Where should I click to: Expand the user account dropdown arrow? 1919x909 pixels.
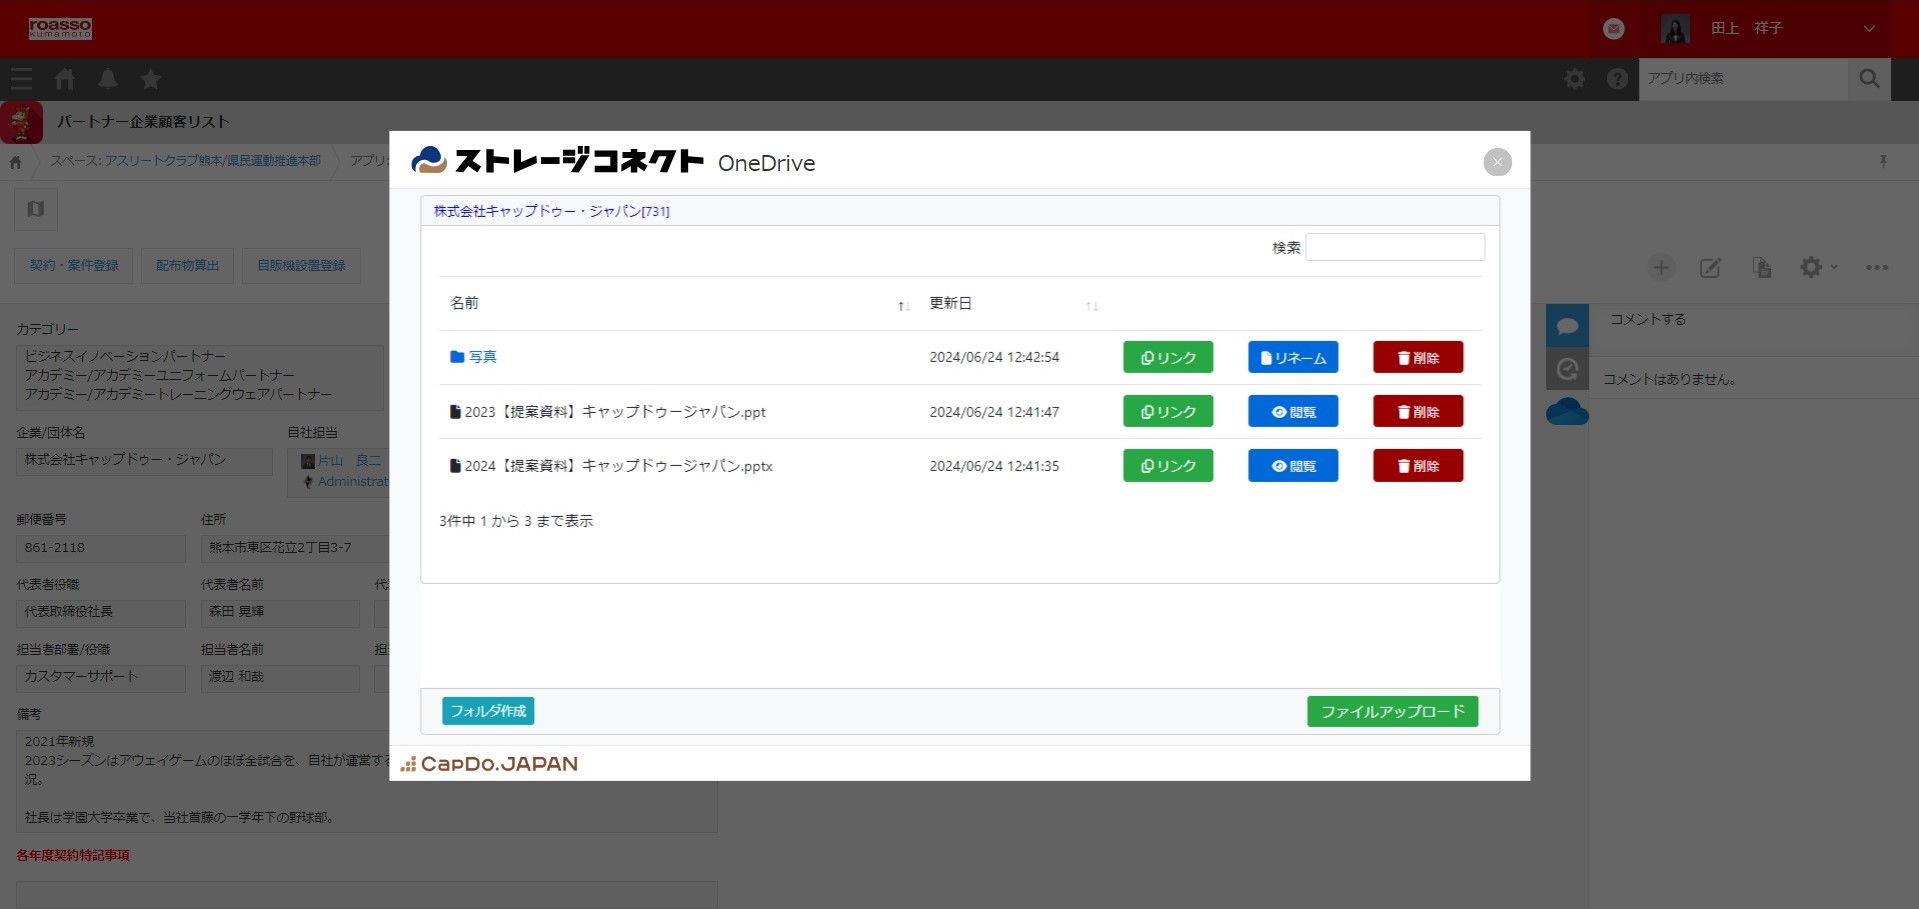[x=1869, y=29]
